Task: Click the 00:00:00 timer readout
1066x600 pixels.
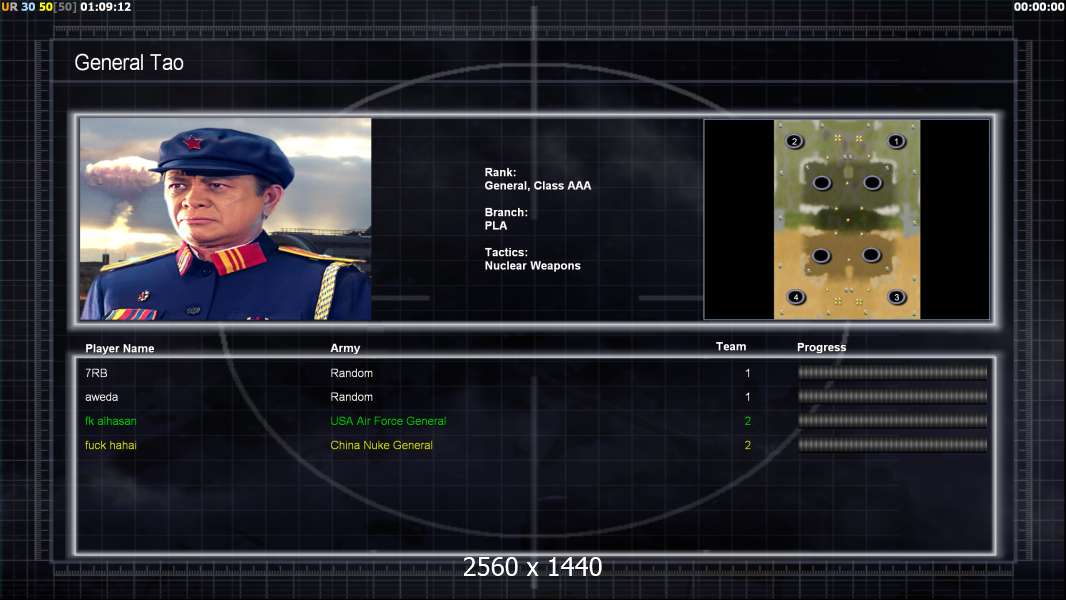Action: coord(1039,7)
